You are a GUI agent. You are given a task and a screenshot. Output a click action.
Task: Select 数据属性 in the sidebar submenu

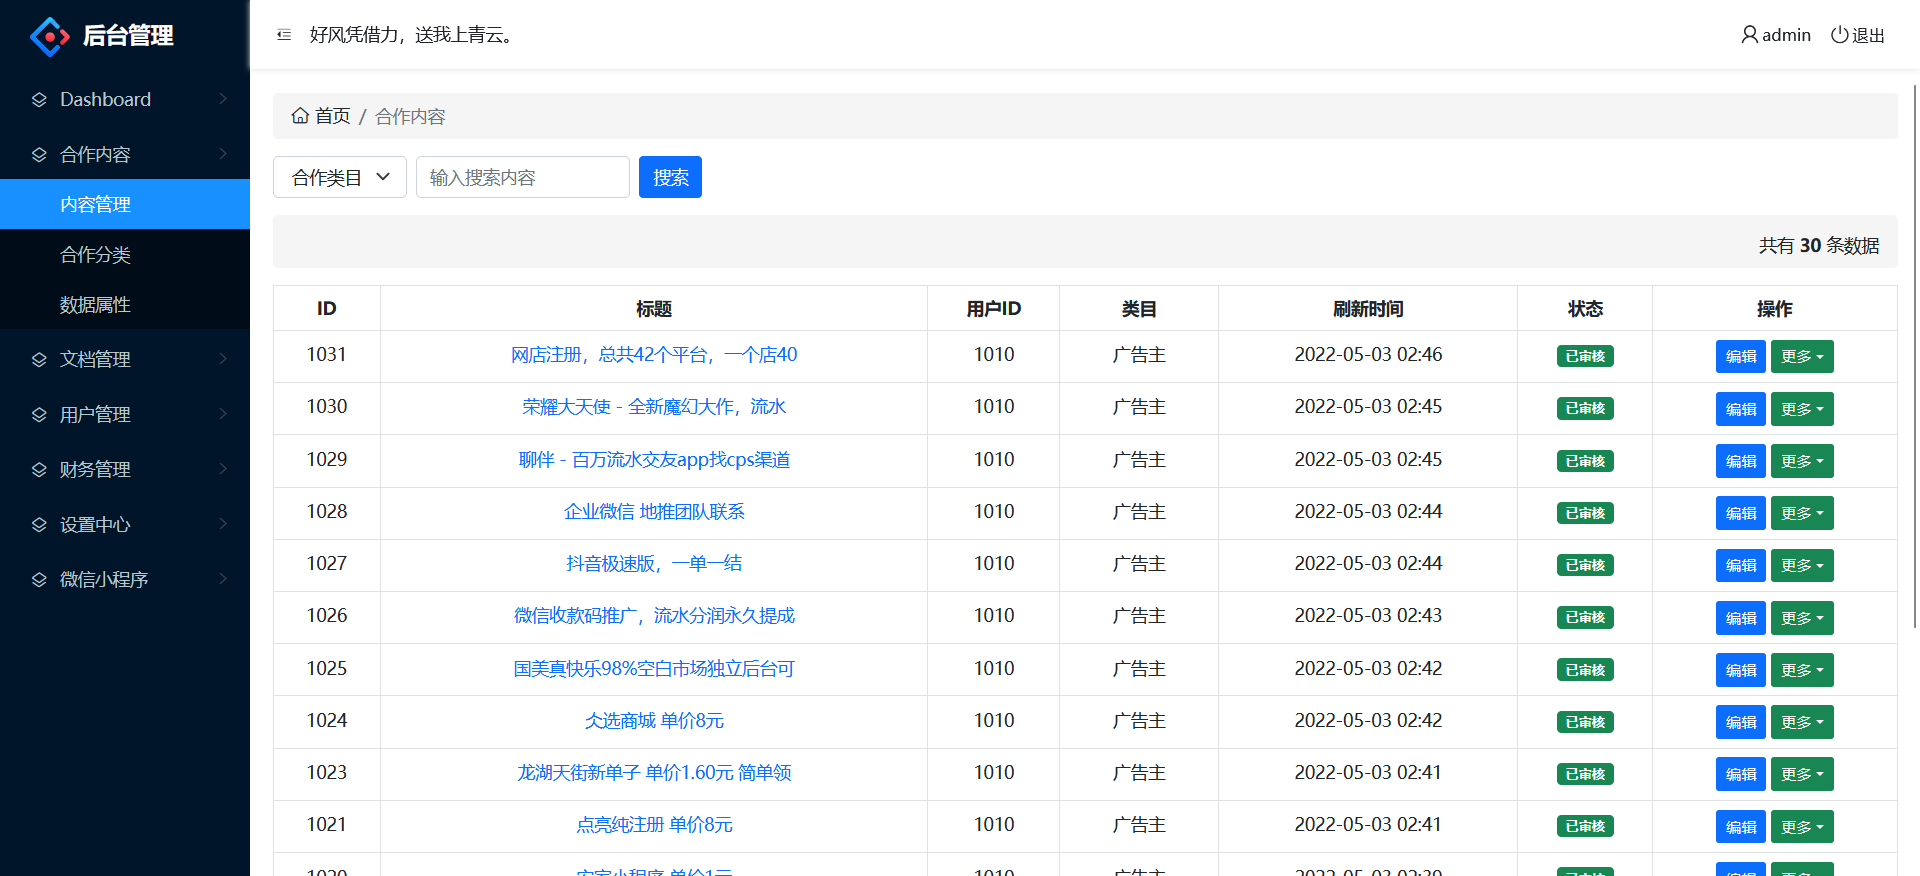point(96,305)
